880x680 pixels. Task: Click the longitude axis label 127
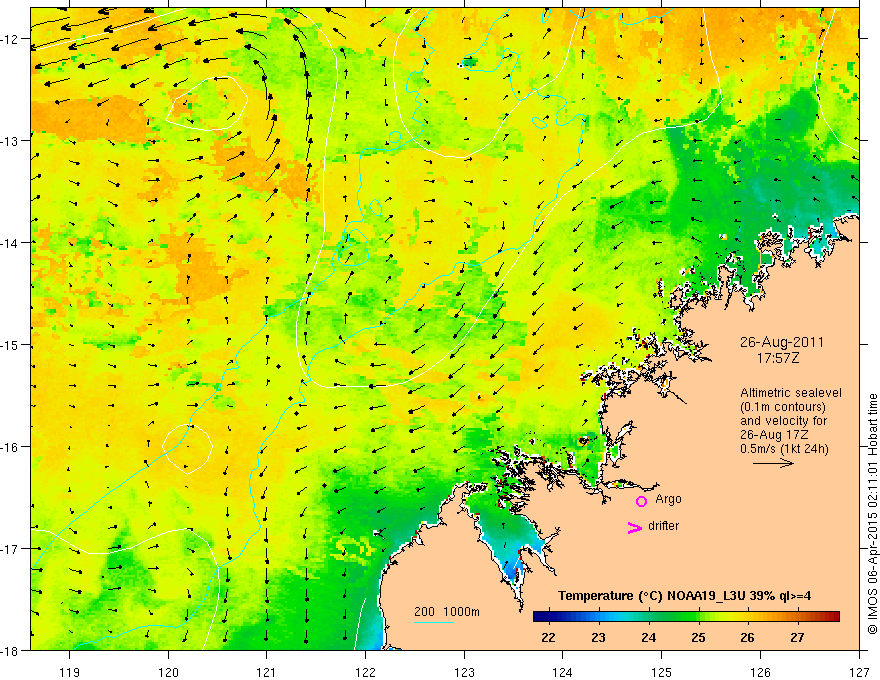(859, 672)
